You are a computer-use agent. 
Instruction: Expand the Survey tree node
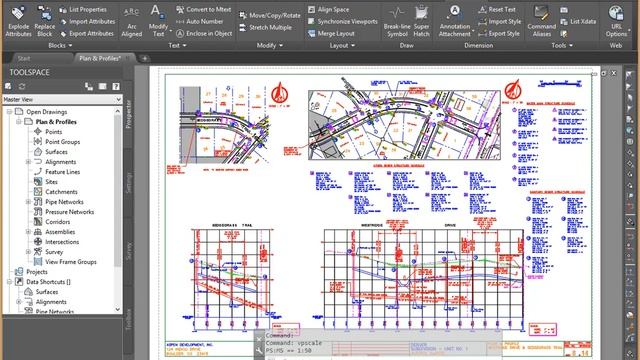(x=28, y=252)
